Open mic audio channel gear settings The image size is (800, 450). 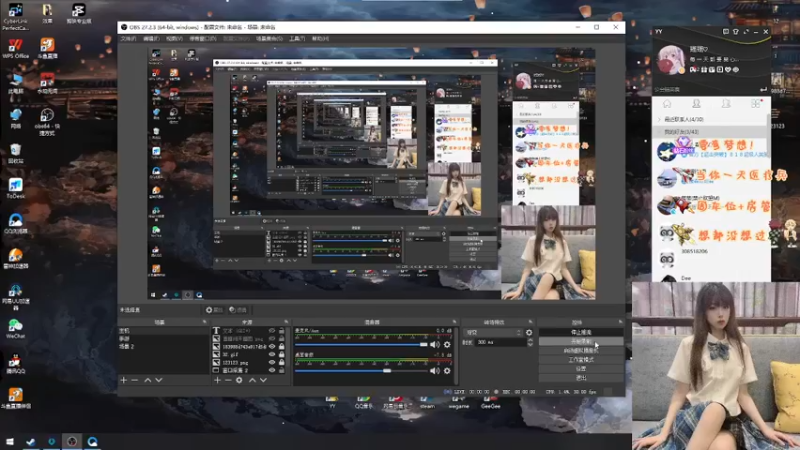point(447,345)
